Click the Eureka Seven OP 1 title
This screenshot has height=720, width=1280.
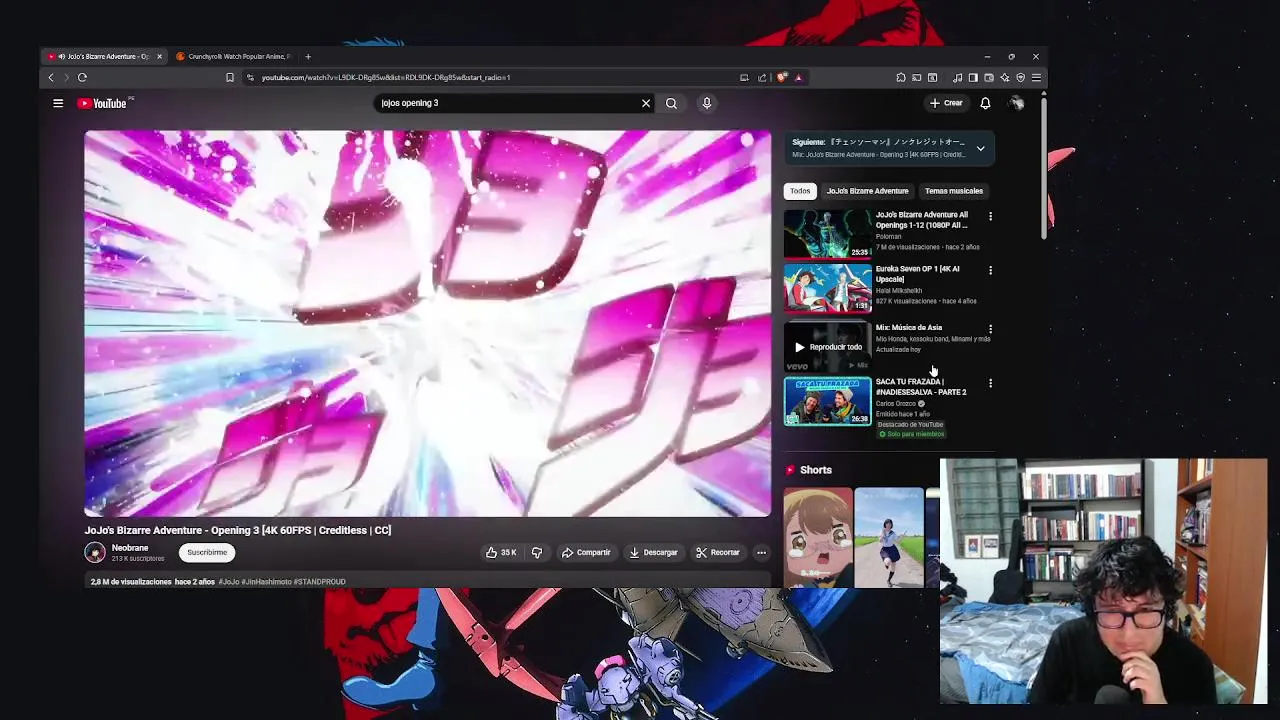917,274
